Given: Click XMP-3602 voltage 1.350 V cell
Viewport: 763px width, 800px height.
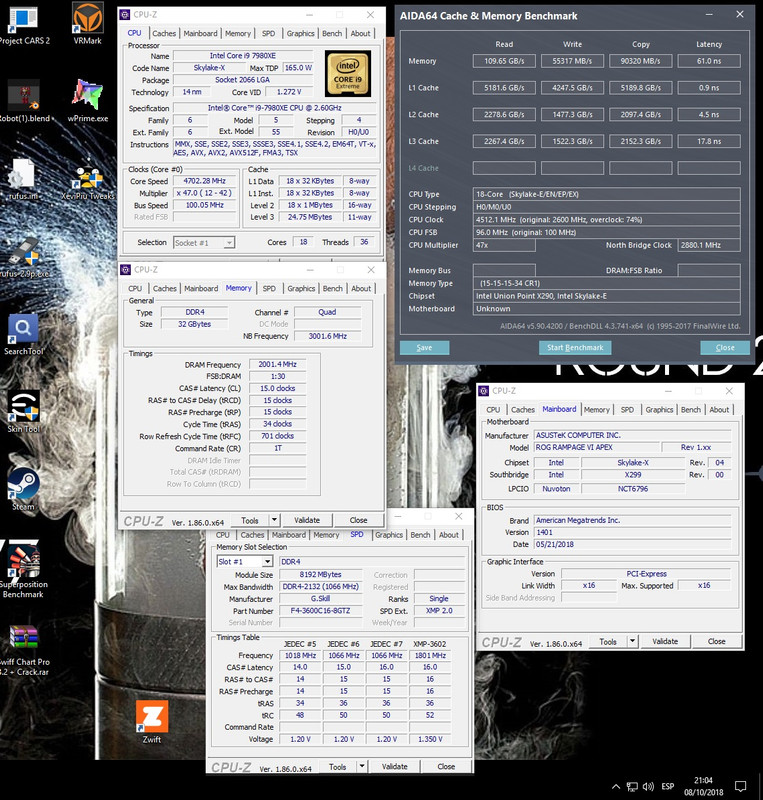Looking at the screenshot, I should (430, 739).
